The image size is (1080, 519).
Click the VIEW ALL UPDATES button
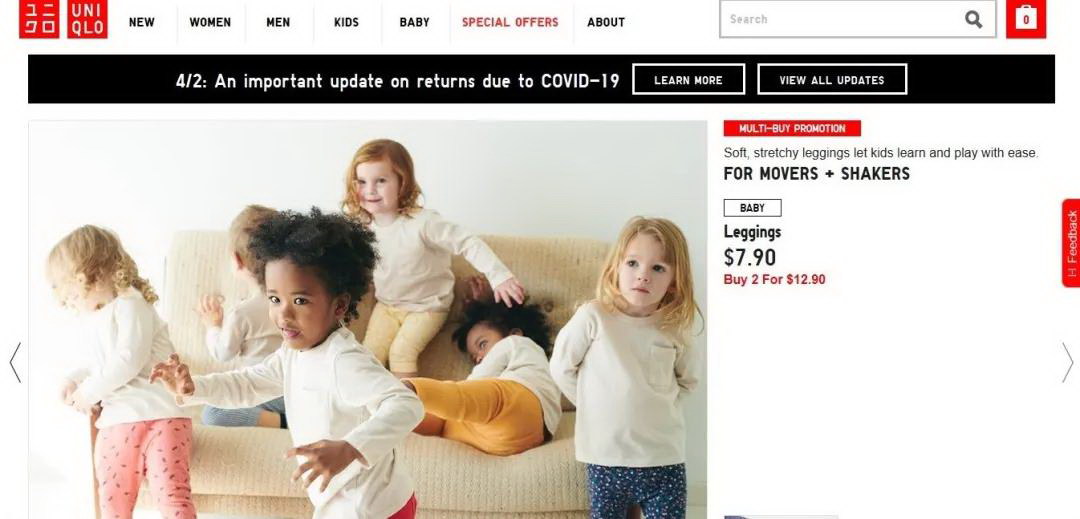click(832, 79)
